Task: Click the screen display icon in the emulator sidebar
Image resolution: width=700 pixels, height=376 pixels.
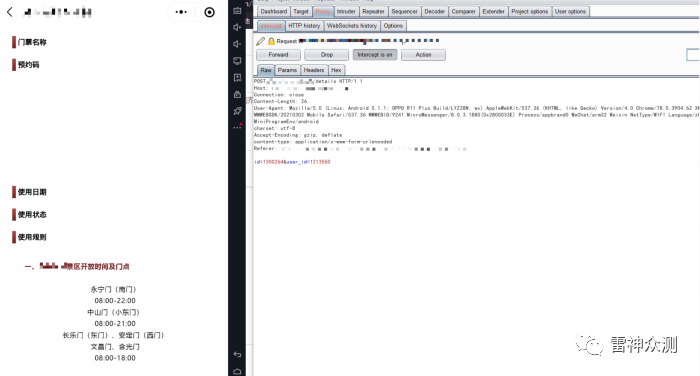Action: [237, 61]
